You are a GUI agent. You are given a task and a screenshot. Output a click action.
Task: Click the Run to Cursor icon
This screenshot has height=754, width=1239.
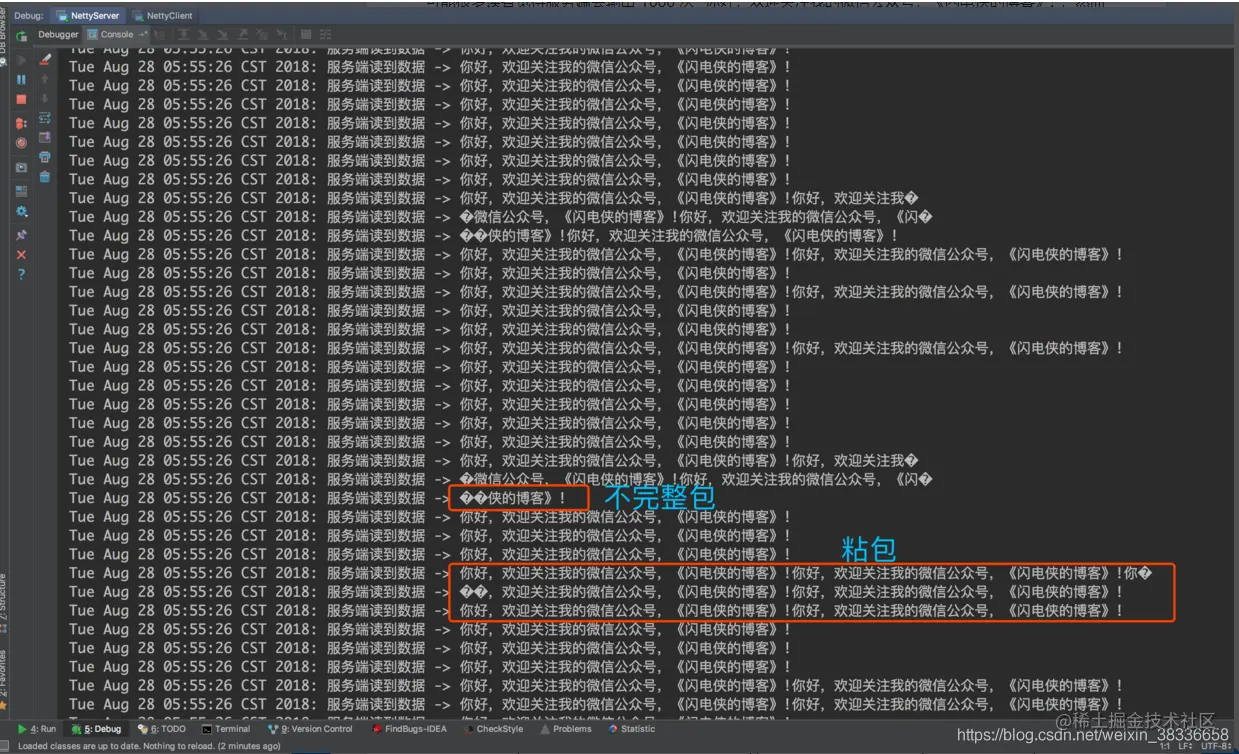pyautogui.click(x=282, y=35)
